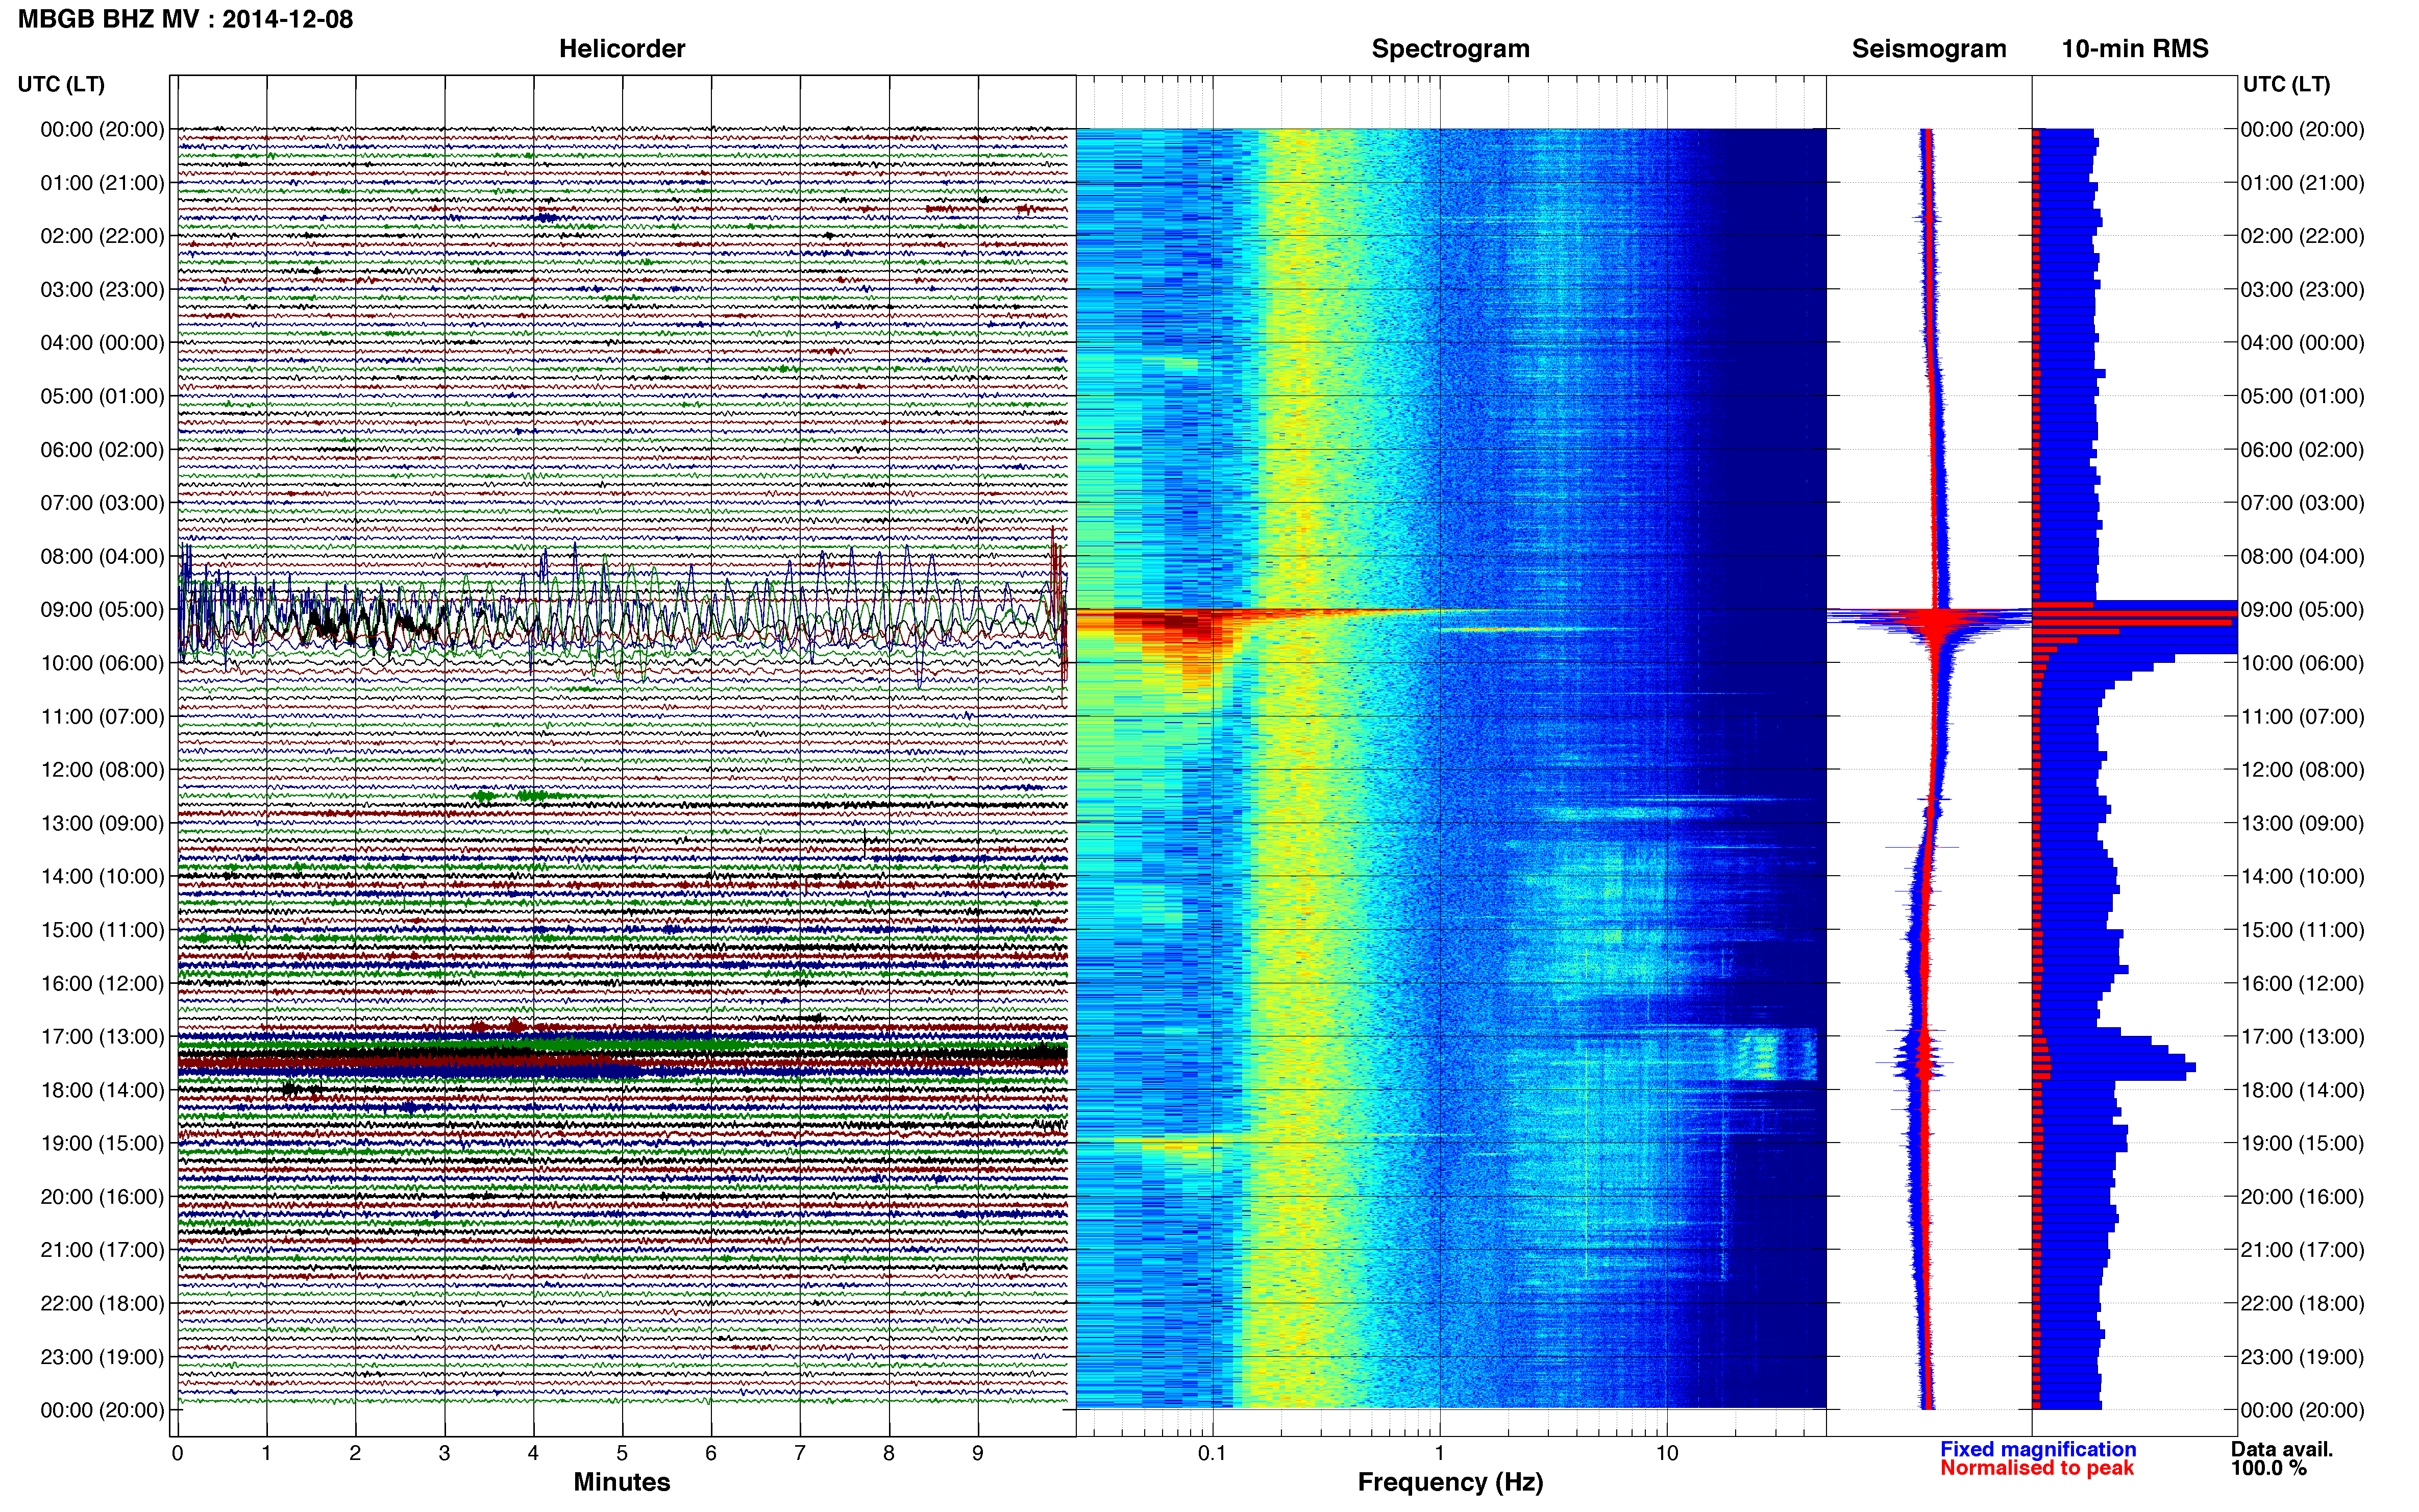Image resolution: width=2419 pixels, height=1512 pixels.
Task: Click the Data avail. label
Action: tap(2281, 1448)
